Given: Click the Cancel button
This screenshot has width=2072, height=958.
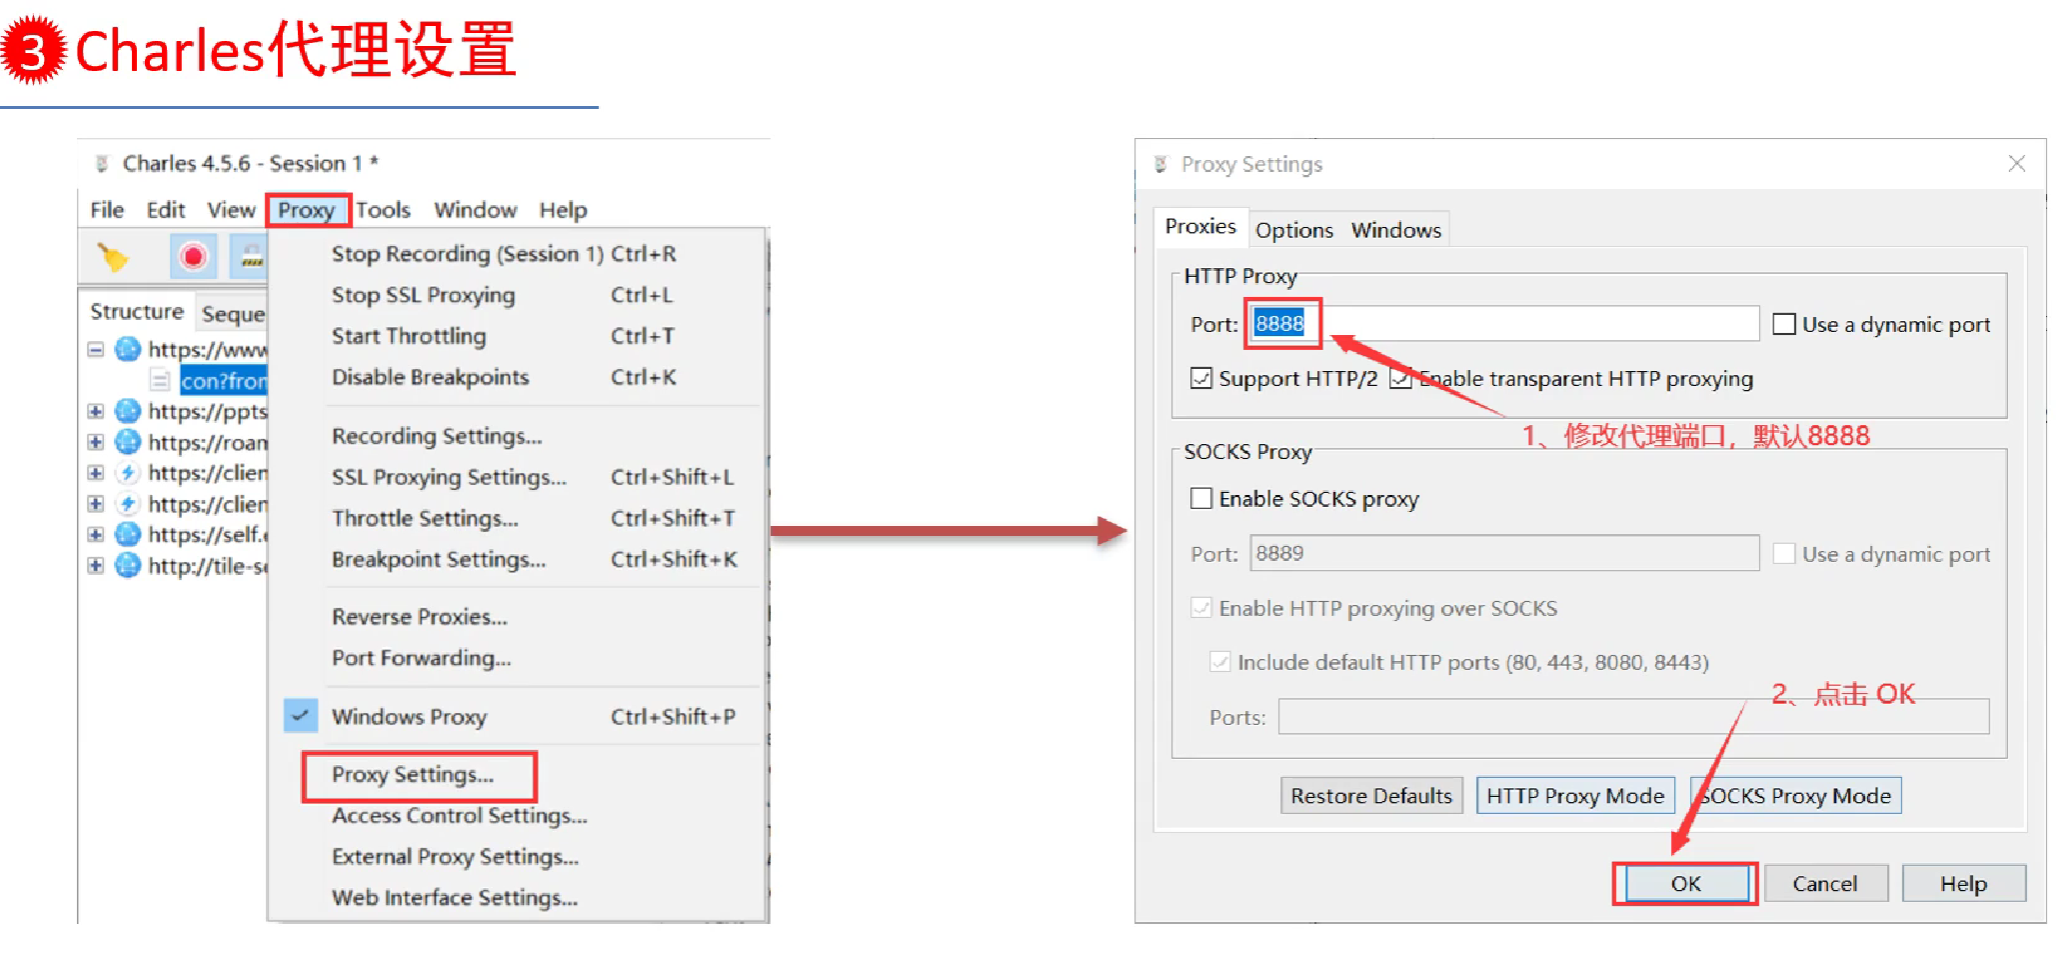Looking at the screenshot, I should pyautogui.click(x=1825, y=884).
